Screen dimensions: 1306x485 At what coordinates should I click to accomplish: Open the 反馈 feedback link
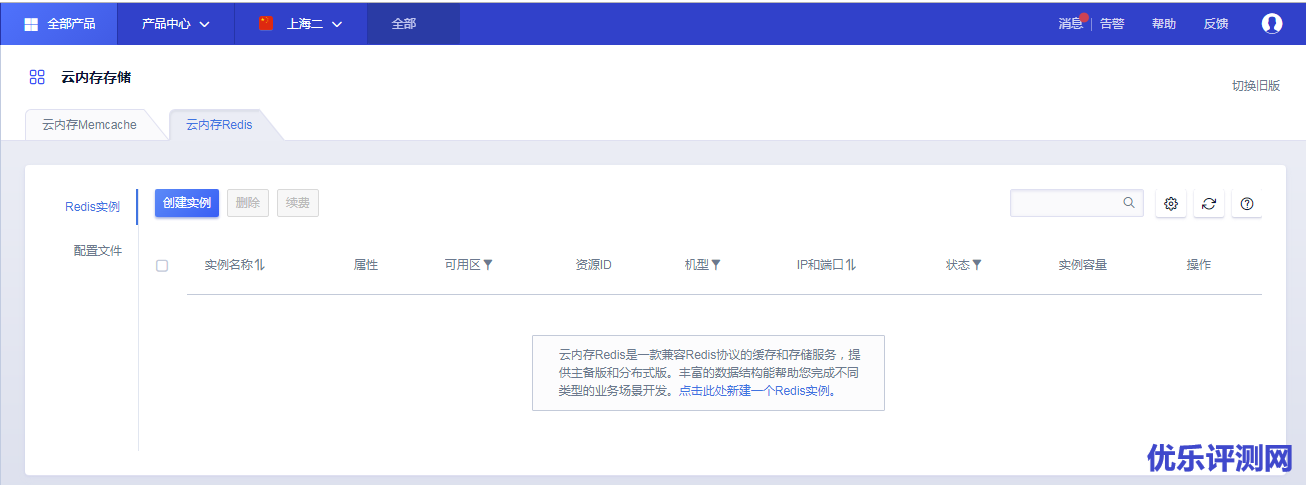tap(1216, 23)
